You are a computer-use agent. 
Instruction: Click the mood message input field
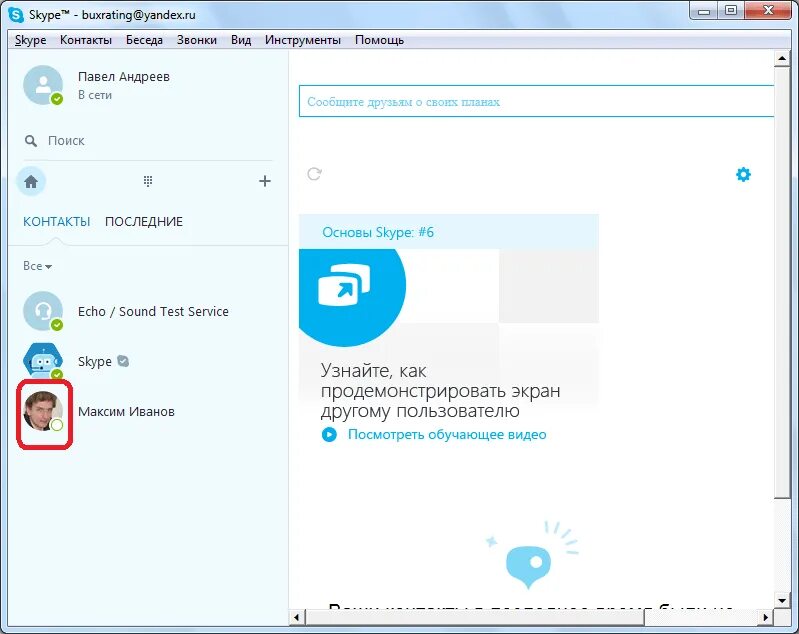(536, 101)
